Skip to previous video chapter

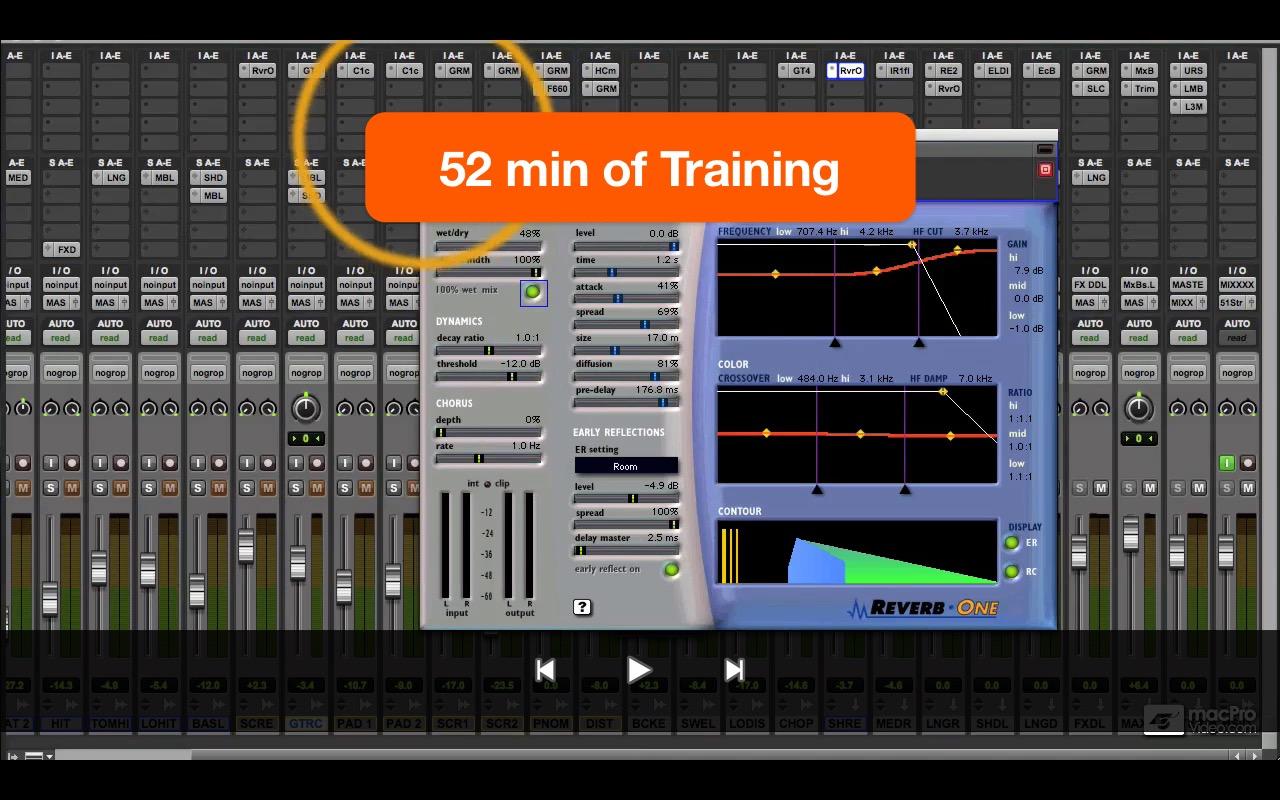[x=545, y=670]
